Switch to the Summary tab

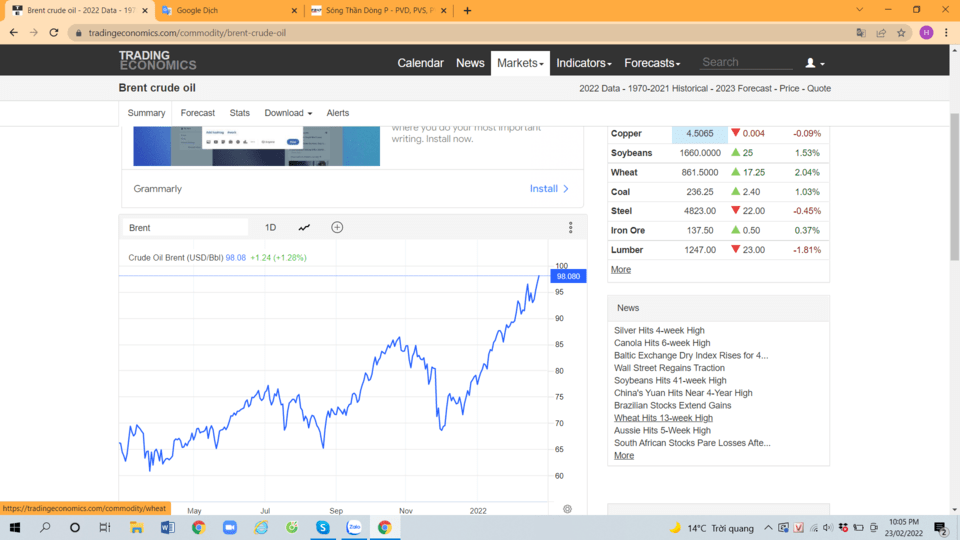pyautogui.click(x=146, y=113)
